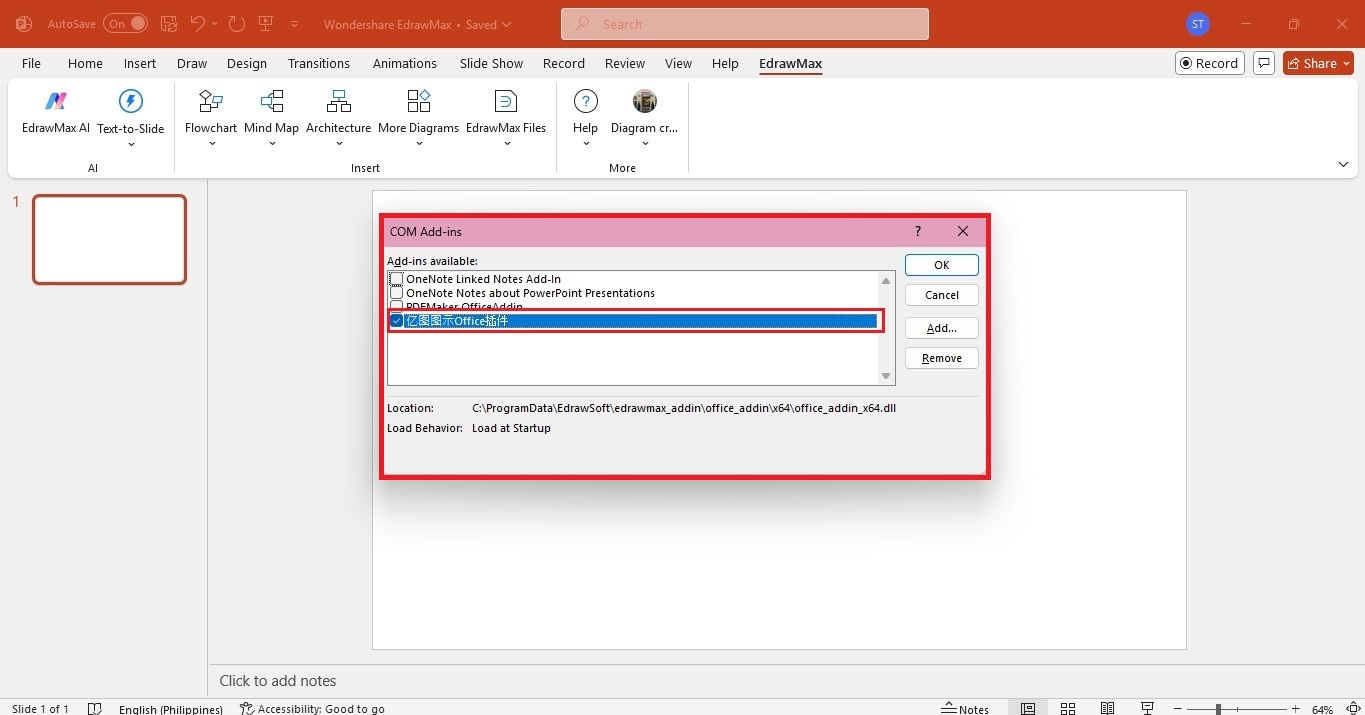Open the Review tab
The width and height of the screenshot is (1365, 715).
click(x=625, y=63)
